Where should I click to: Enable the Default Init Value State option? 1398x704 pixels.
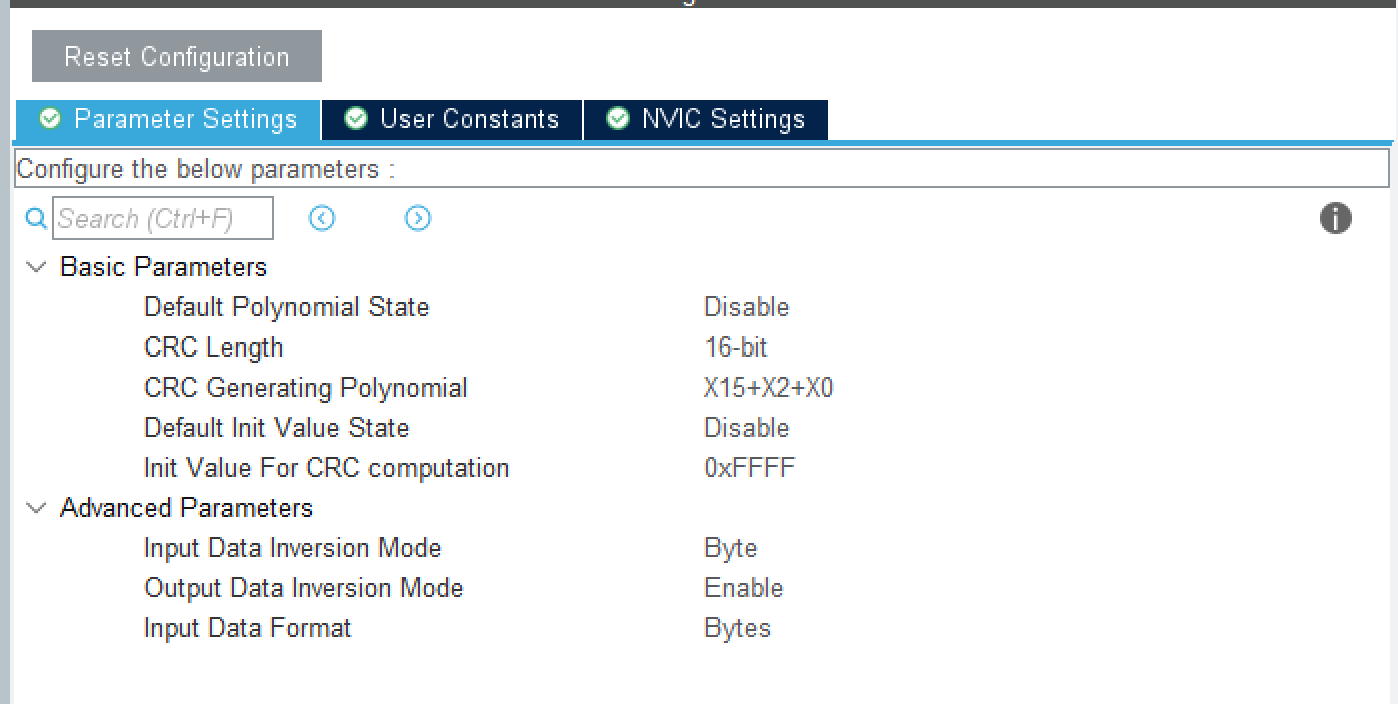click(747, 427)
